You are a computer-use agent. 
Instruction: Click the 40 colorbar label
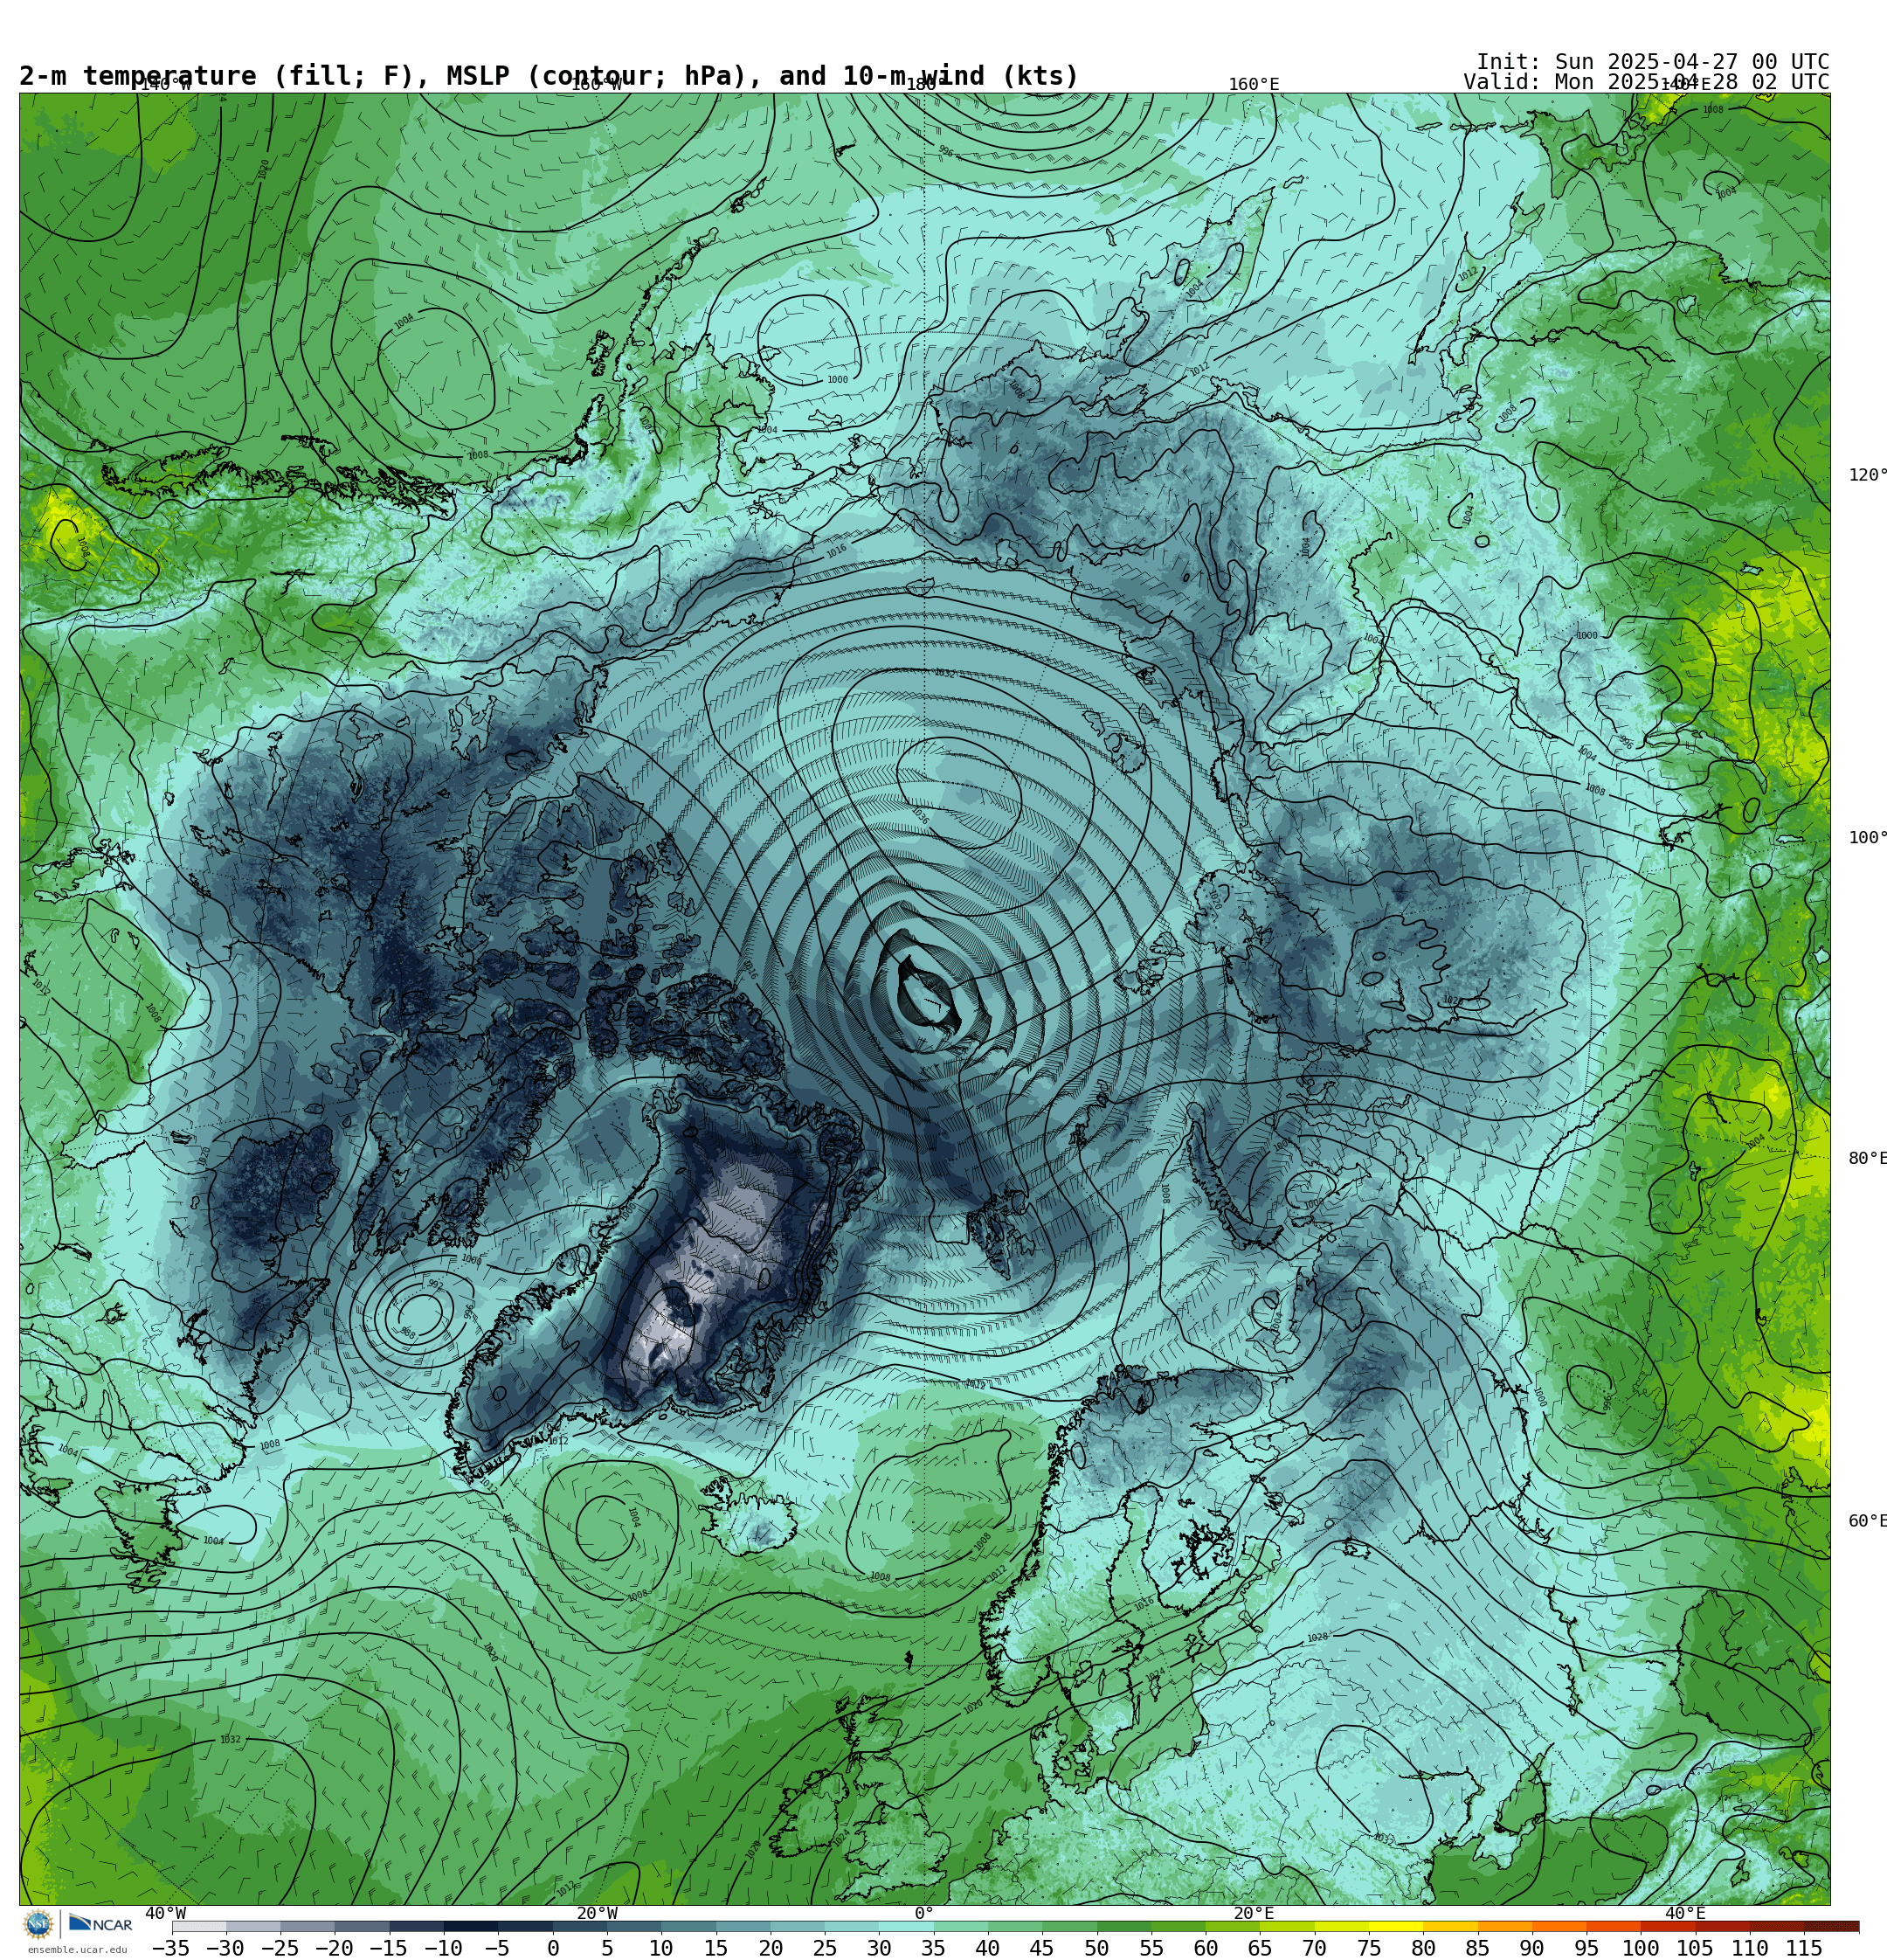coord(988,1948)
